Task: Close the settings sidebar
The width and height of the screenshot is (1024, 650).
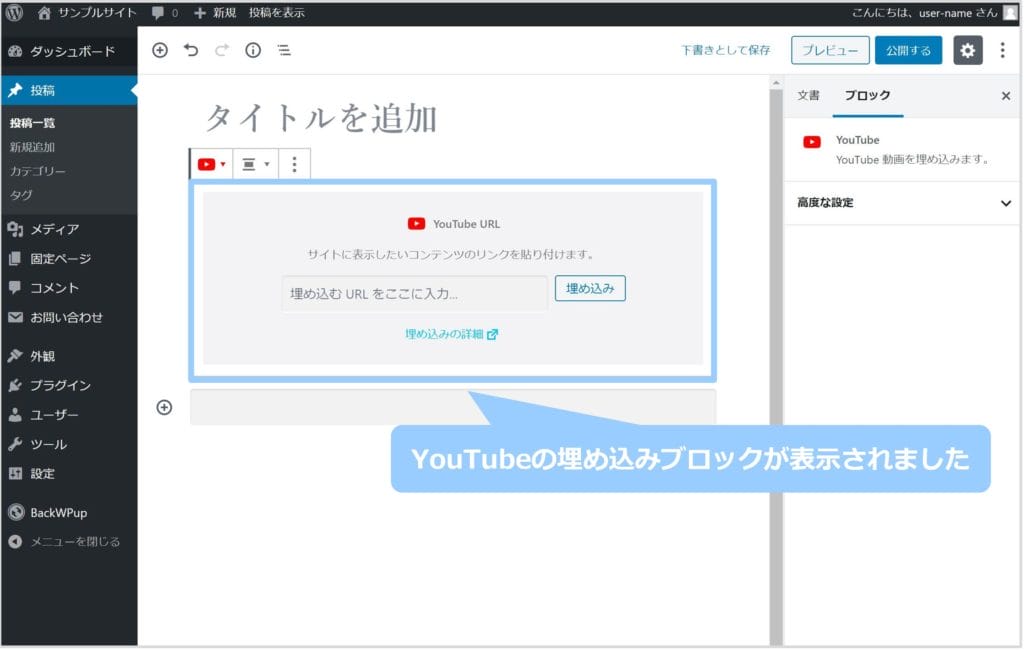Action: (1006, 96)
